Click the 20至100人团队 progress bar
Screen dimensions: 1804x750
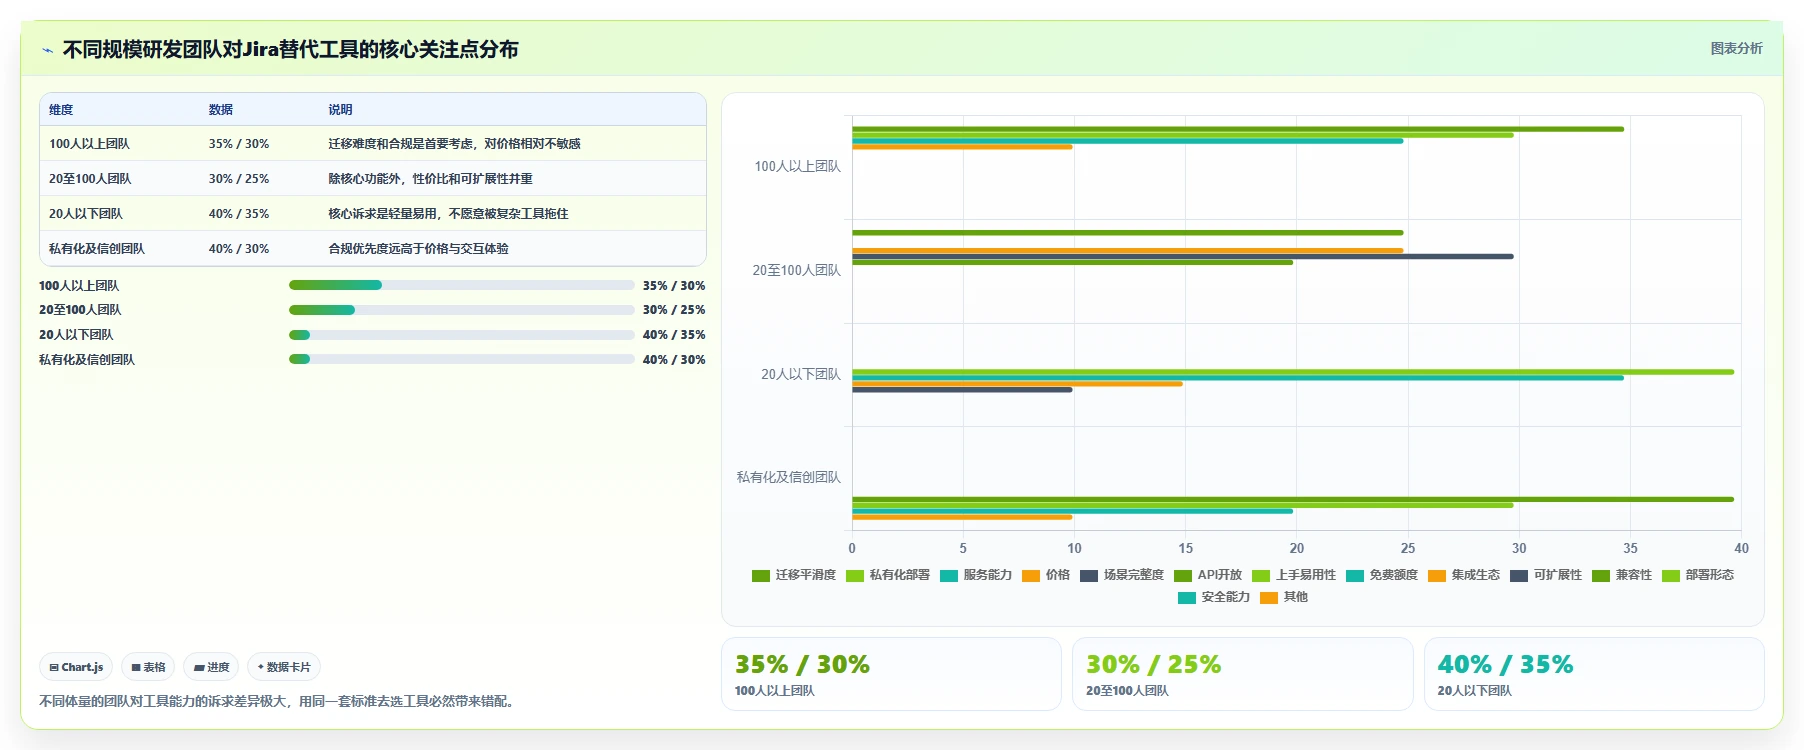pyautogui.click(x=461, y=310)
